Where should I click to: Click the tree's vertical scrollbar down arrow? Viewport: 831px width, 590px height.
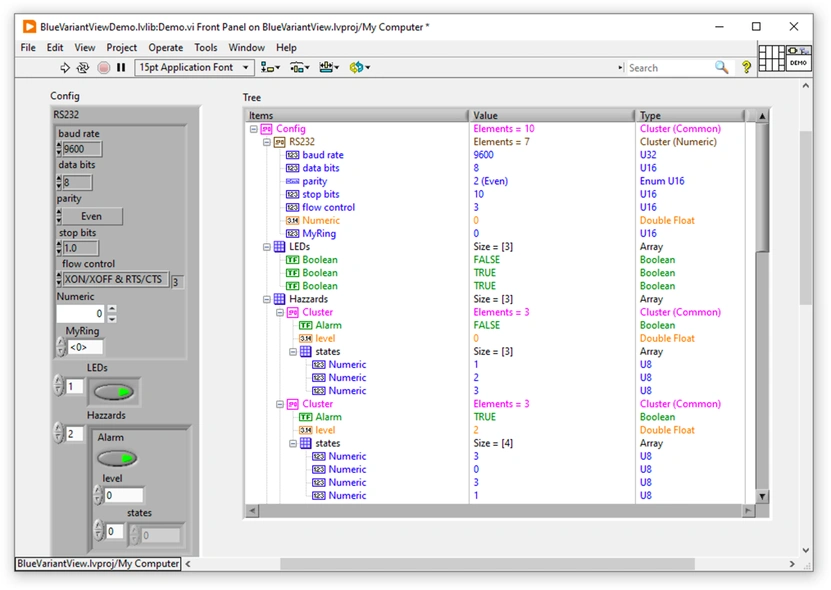[x=761, y=494]
